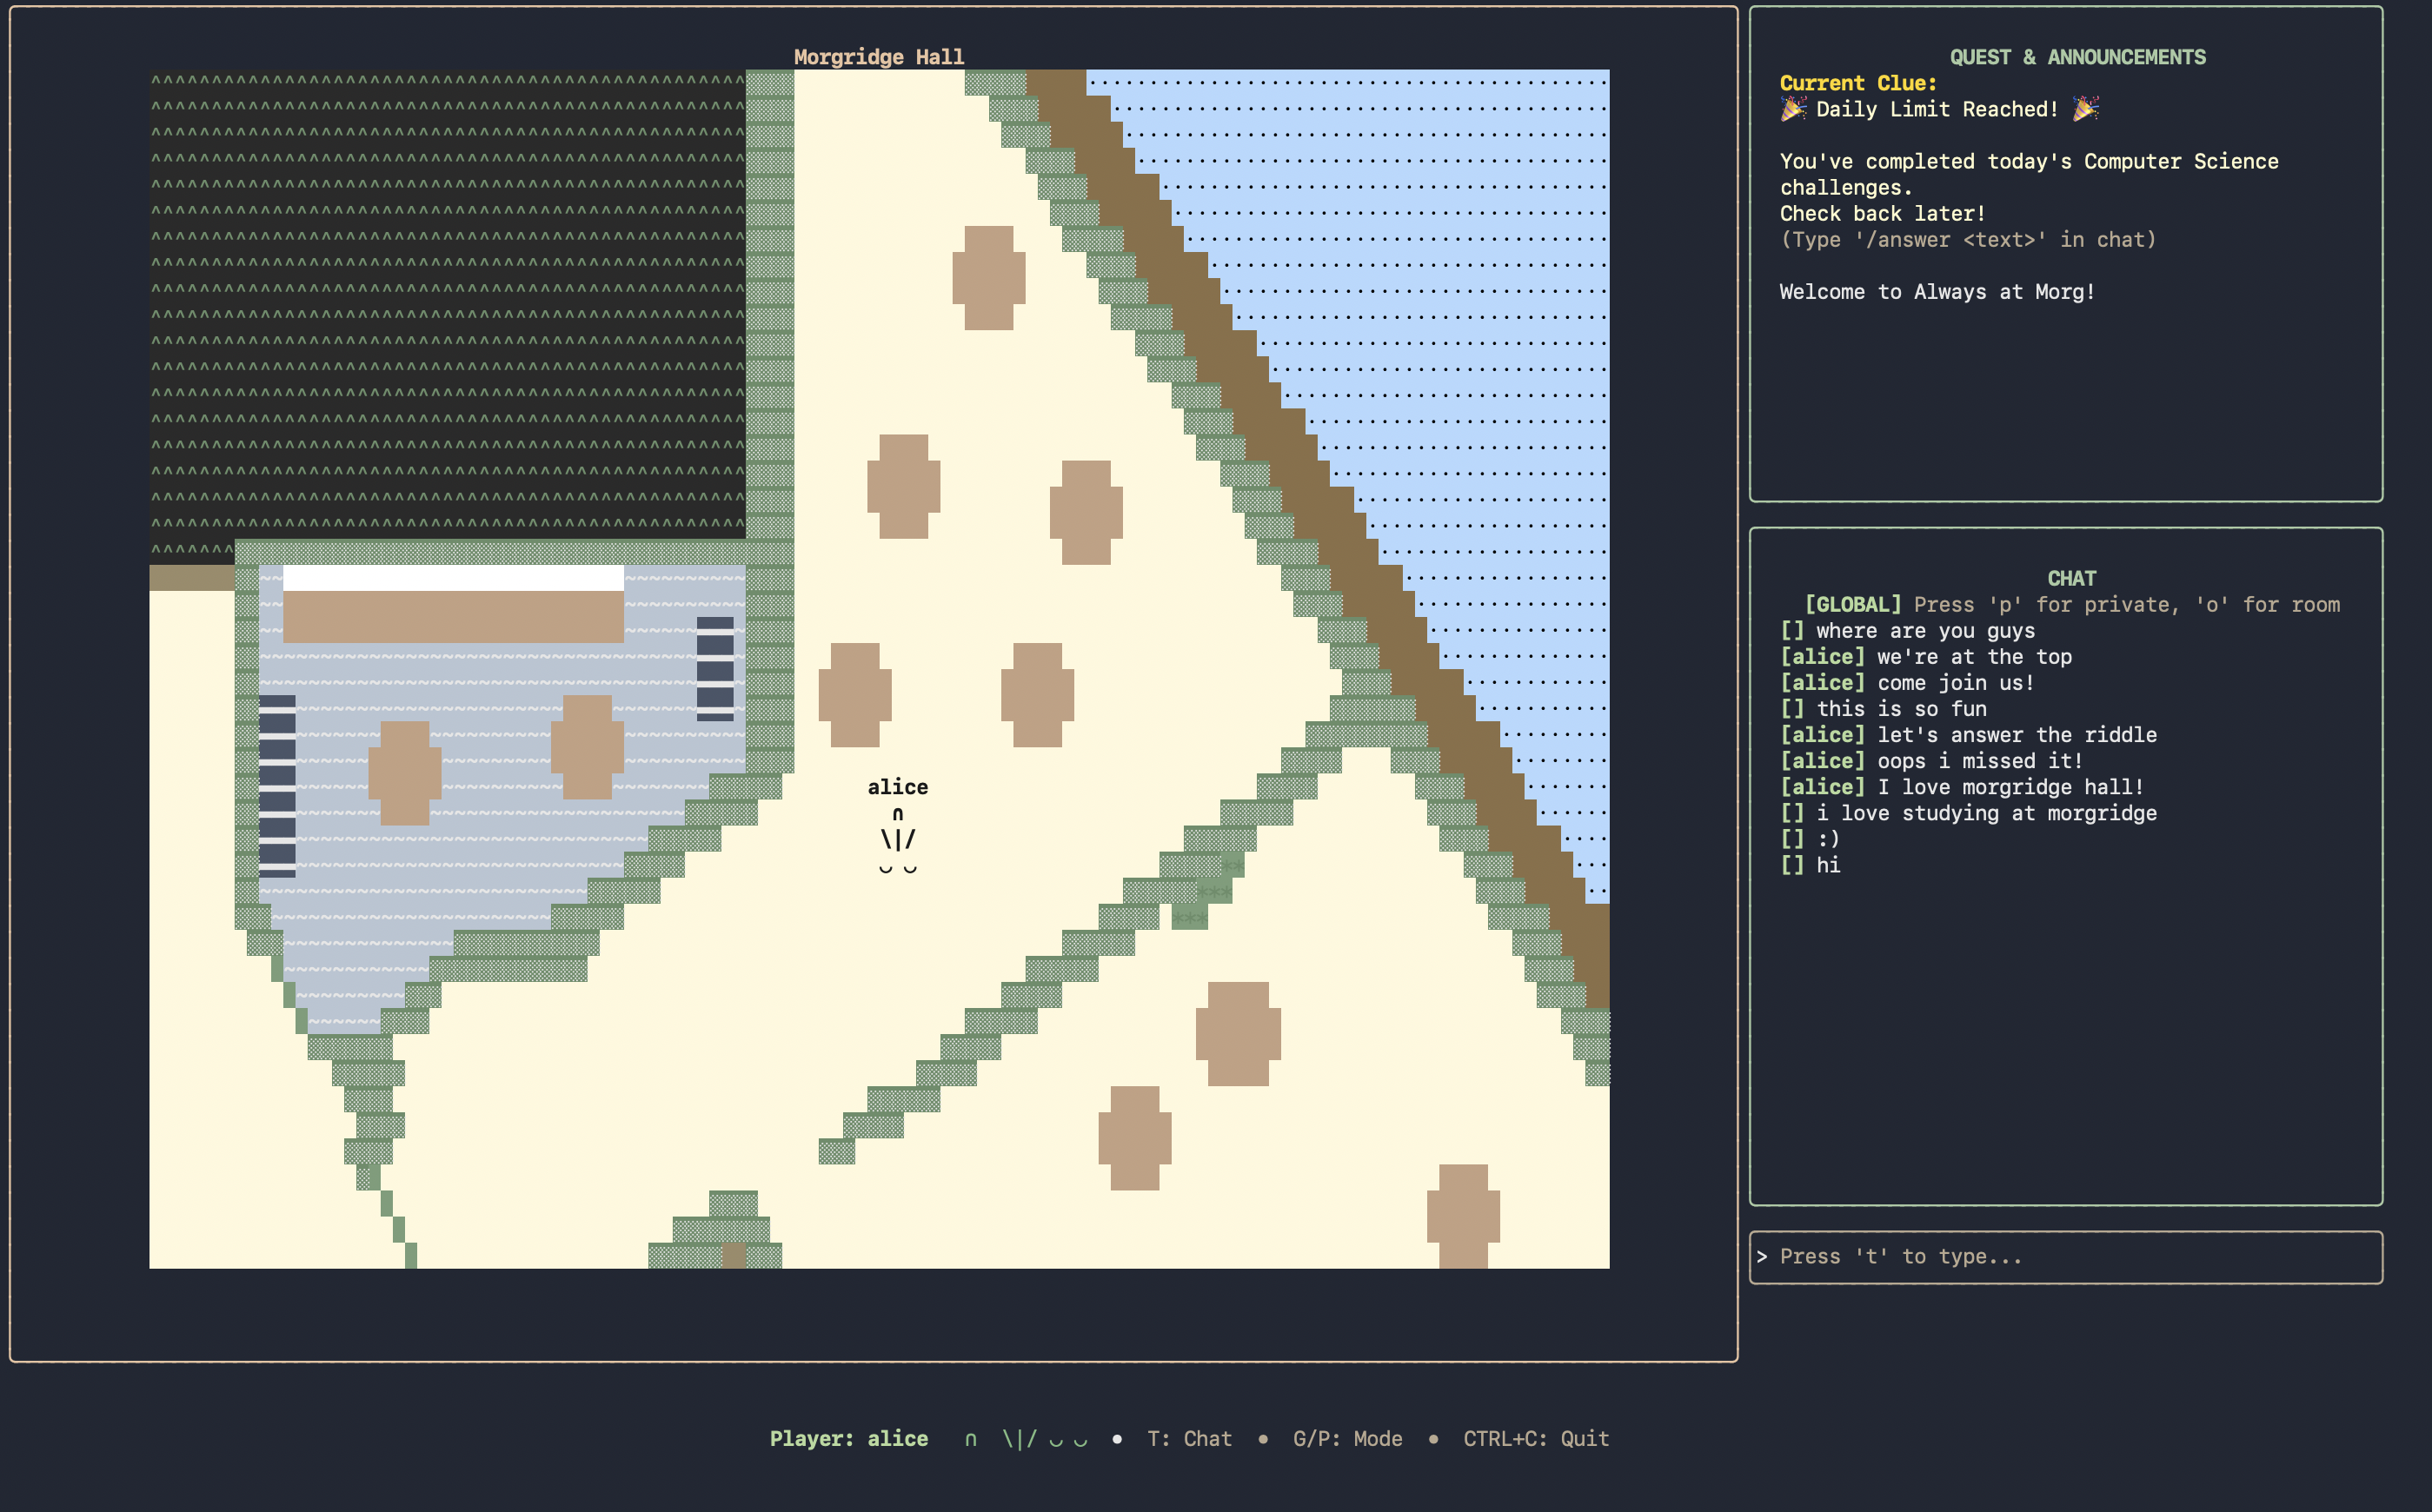2432x1512 pixels.
Task: Click the CTRL+C: Quit label
Action: point(1535,1439)
